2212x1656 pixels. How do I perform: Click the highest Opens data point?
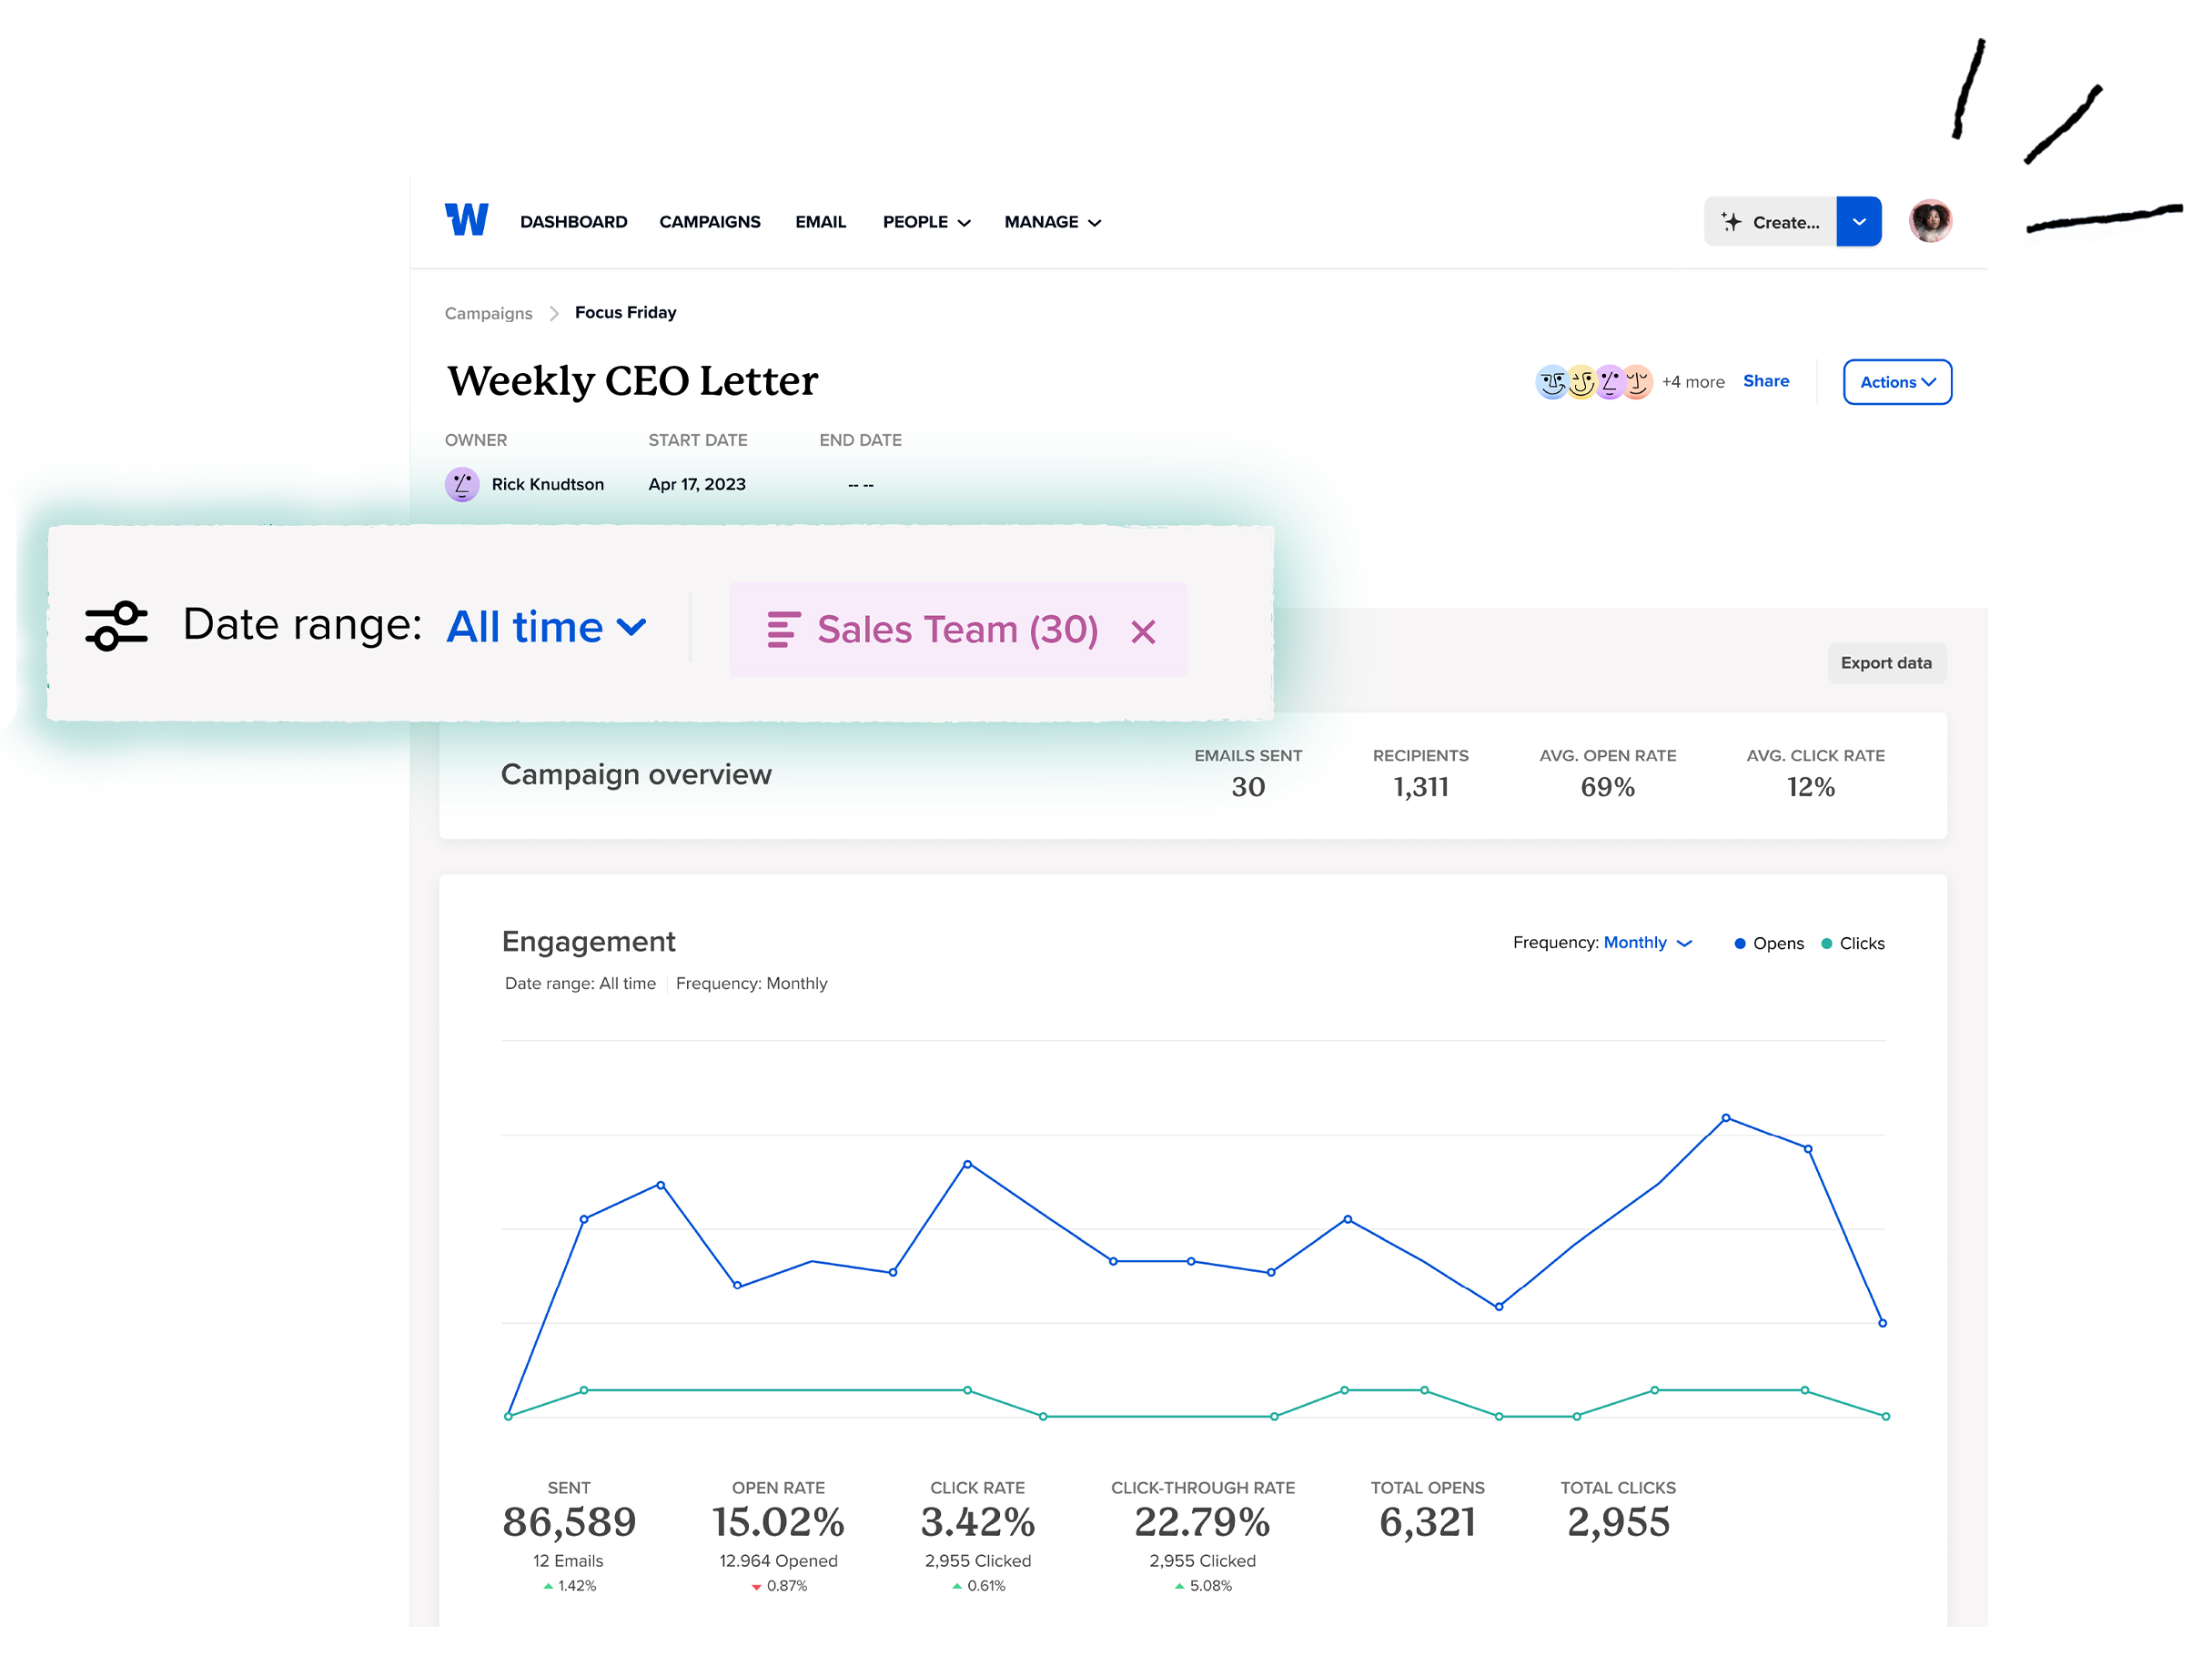pyautogui.click(x=1726, y=1118)
